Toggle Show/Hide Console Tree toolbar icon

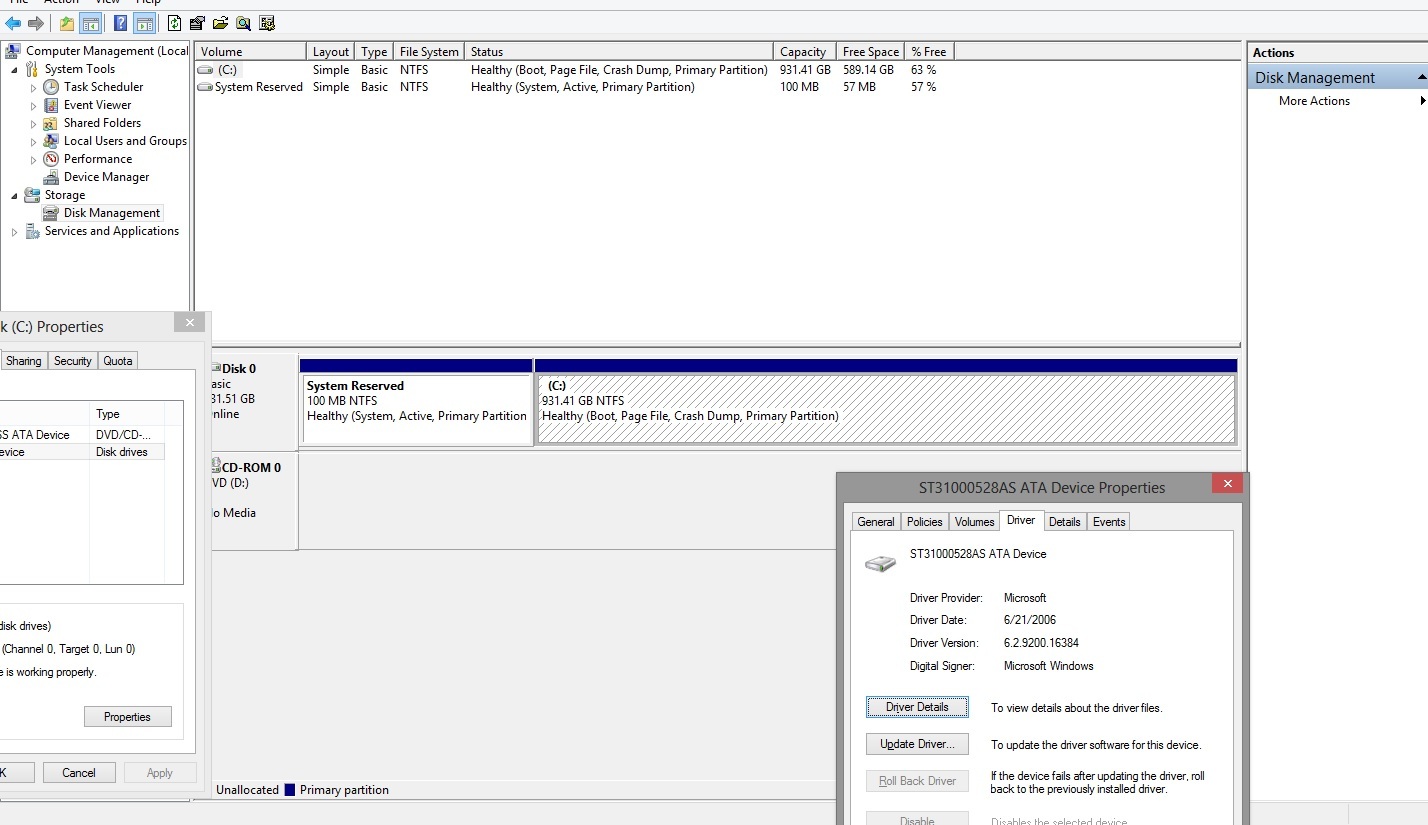coord(90,23)
